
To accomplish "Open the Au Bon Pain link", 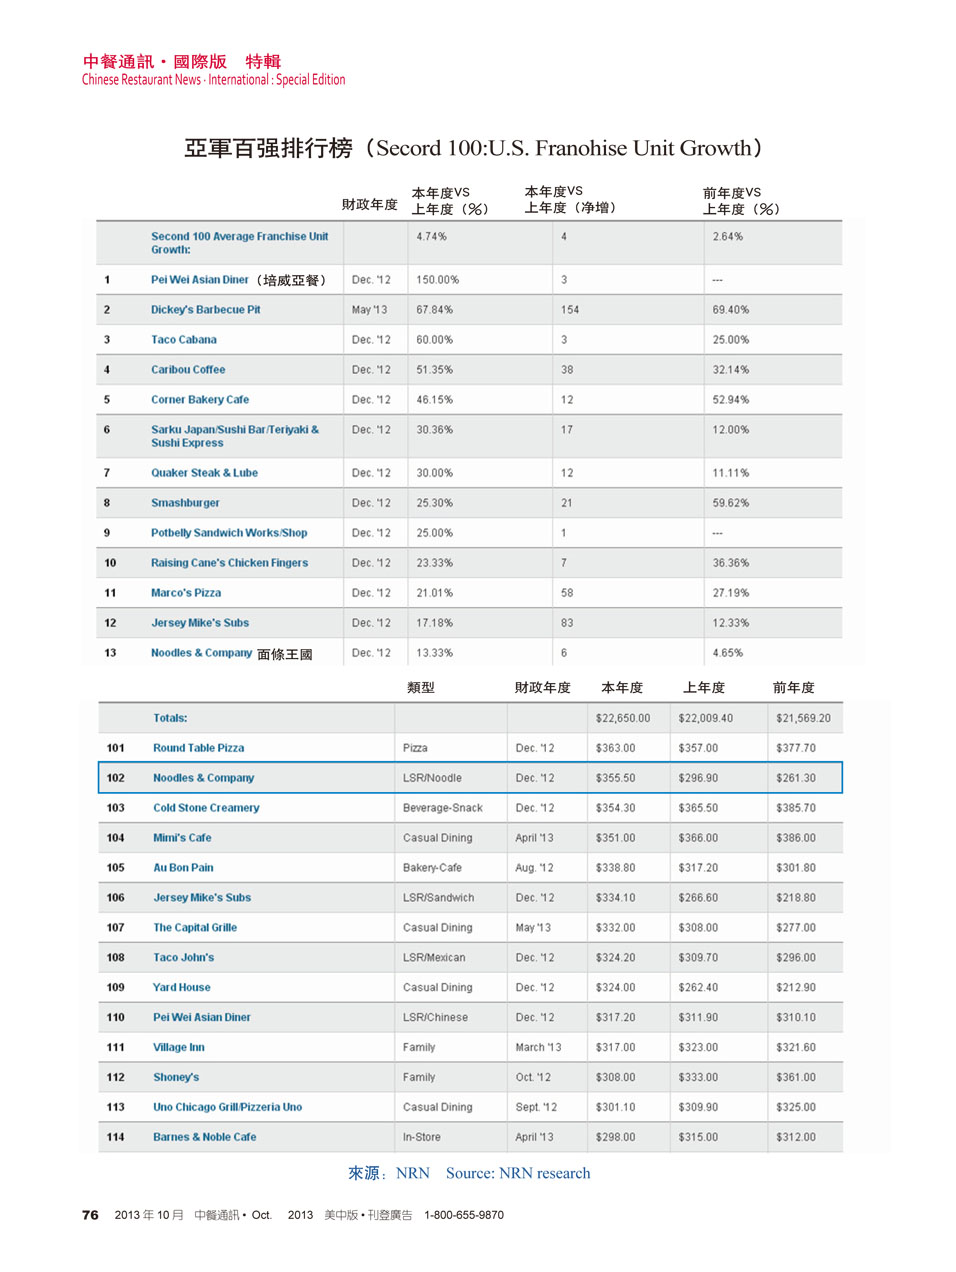I will (183, 868).
